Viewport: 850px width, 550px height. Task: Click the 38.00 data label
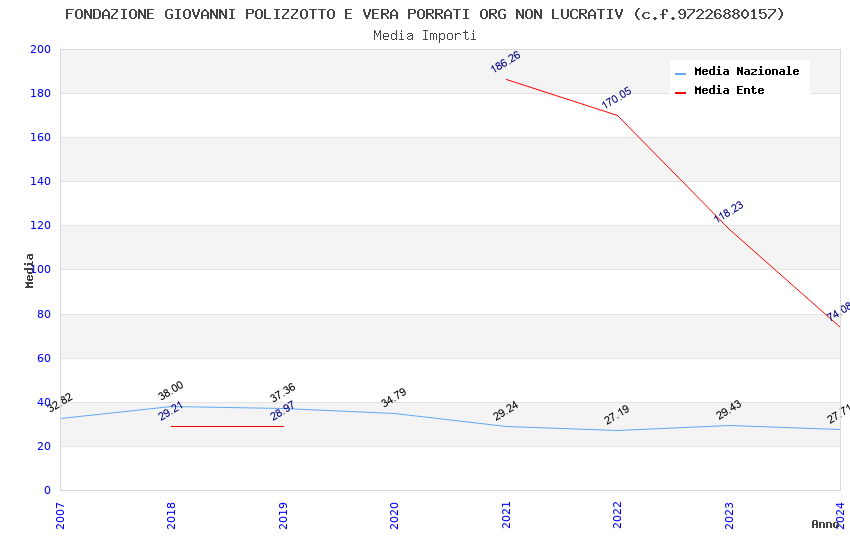[x=171, y=391]
